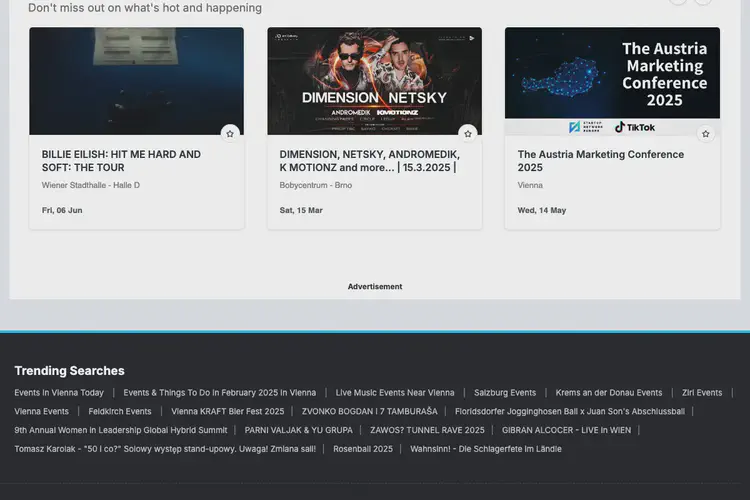Star the Billie Eilish tour event
750x500 pixels.
(230, 134)
